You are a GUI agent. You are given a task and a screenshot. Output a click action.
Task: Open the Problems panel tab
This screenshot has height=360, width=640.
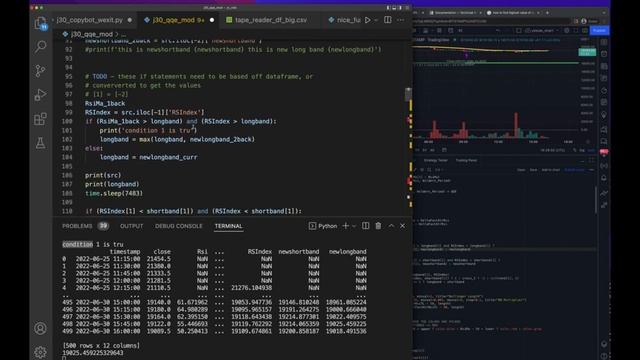coord(77,226)
